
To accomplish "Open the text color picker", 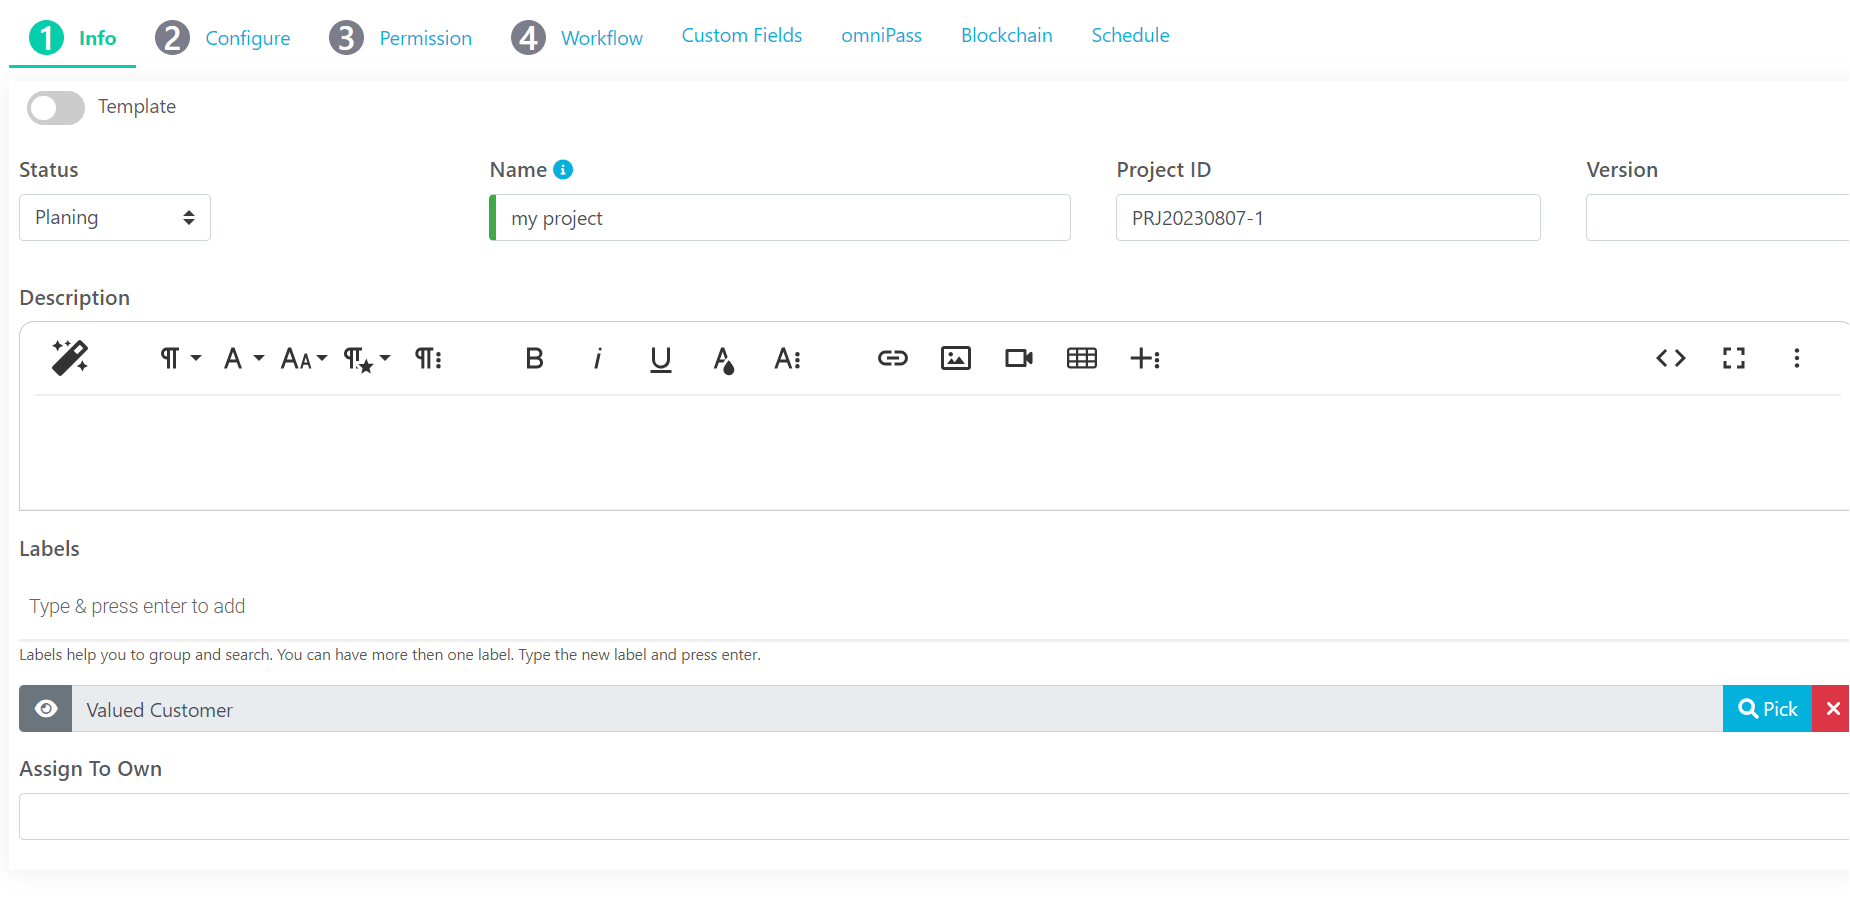I will click(x=723, y=358).
